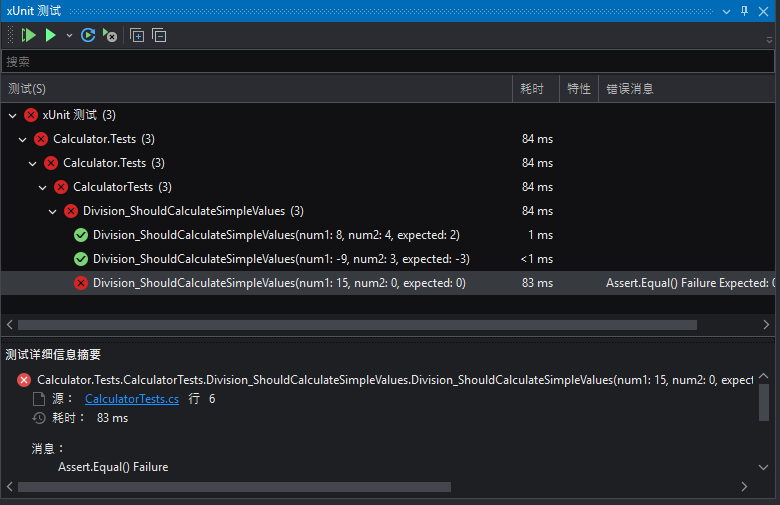
Task: Collapse the first Calculator.Tests (3) node
Action: pos(23,139)
